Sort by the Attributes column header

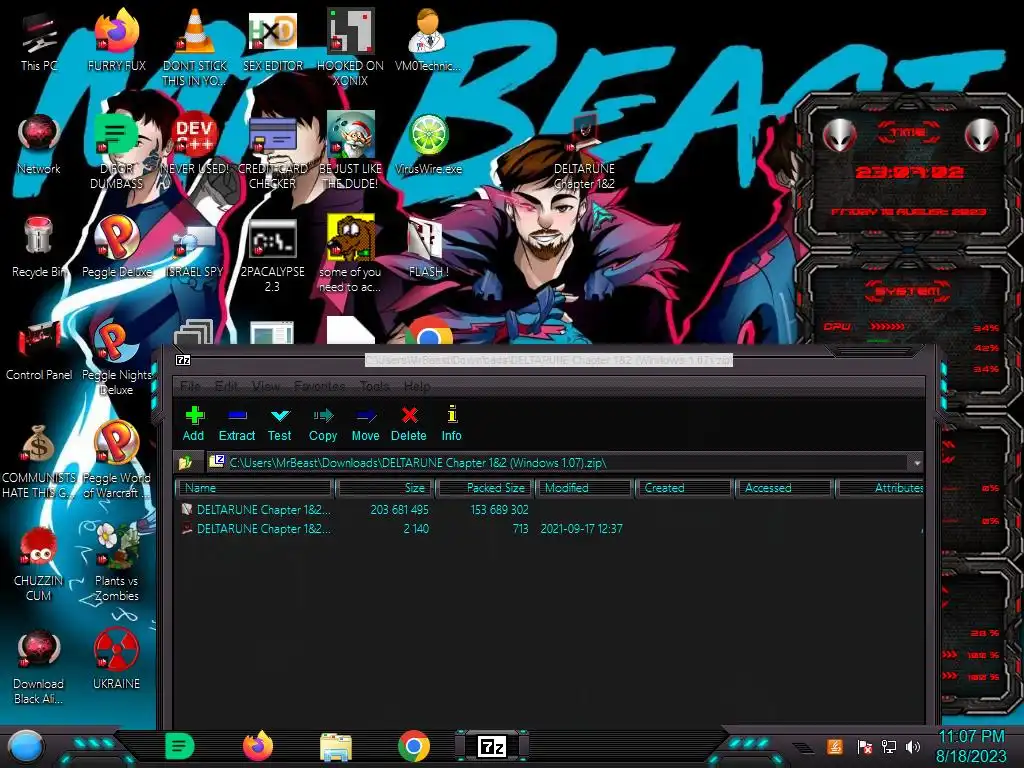[x=880, y=488]
